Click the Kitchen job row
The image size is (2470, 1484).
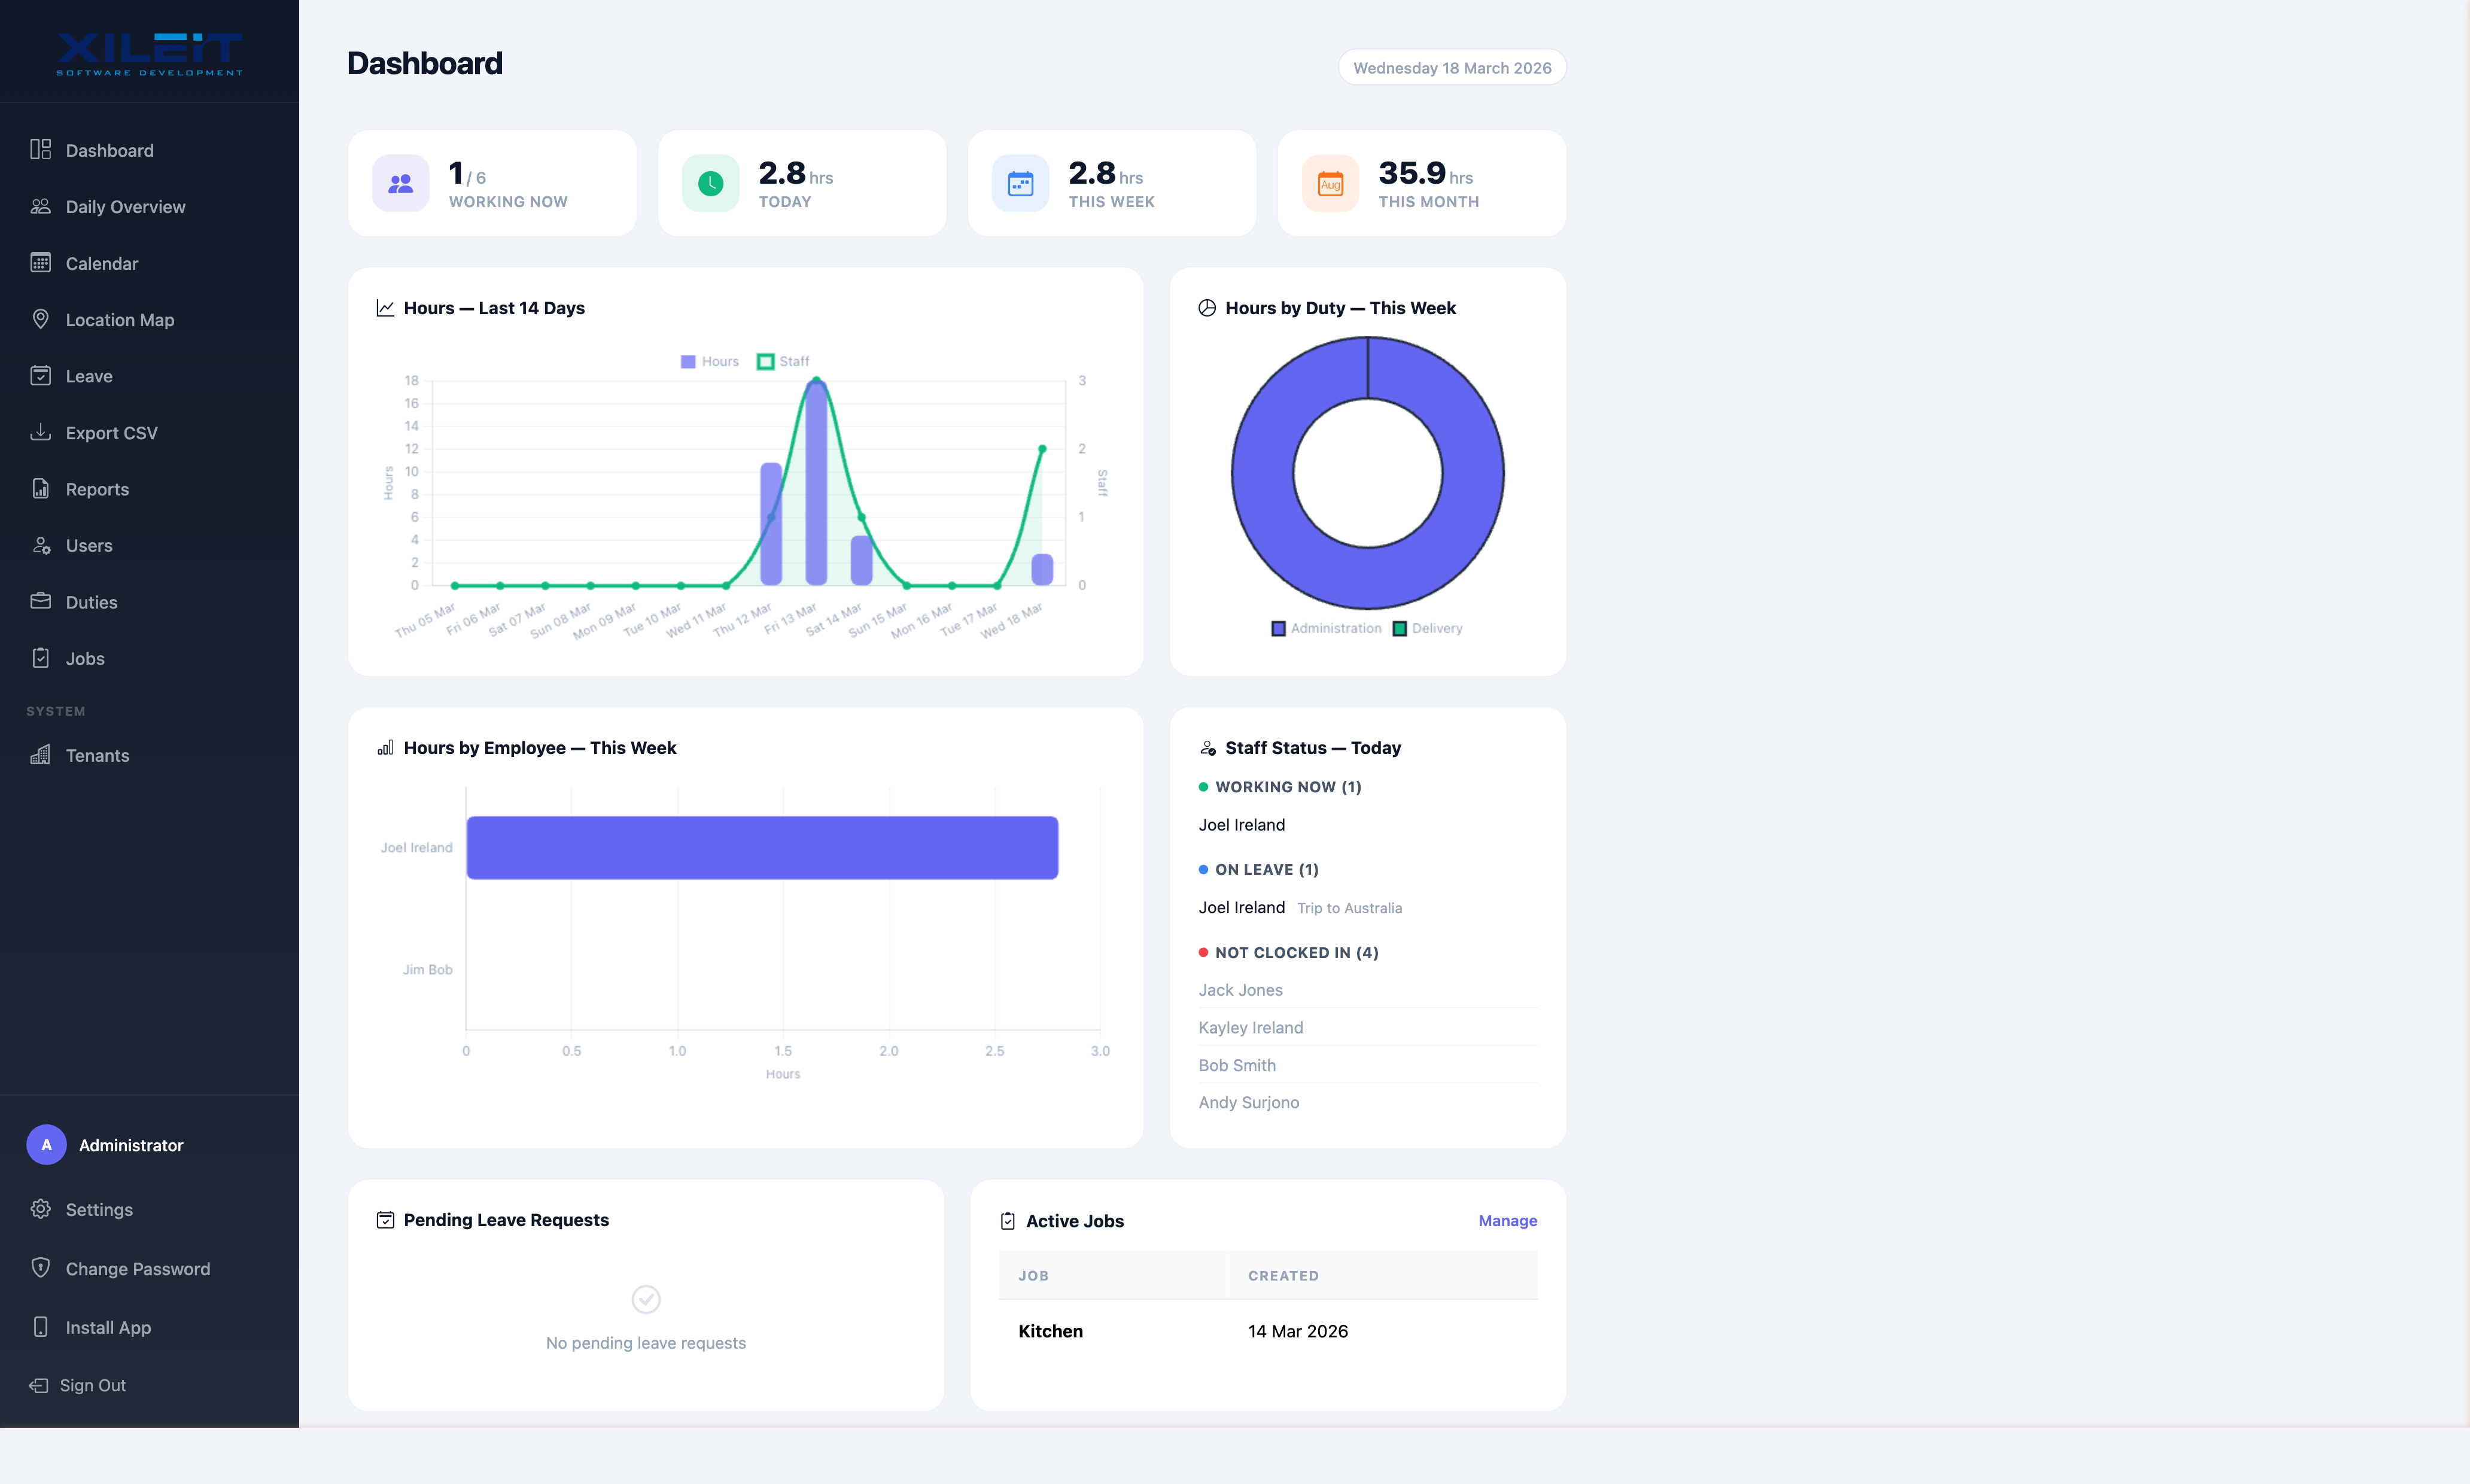(x=1050, y=1331)
